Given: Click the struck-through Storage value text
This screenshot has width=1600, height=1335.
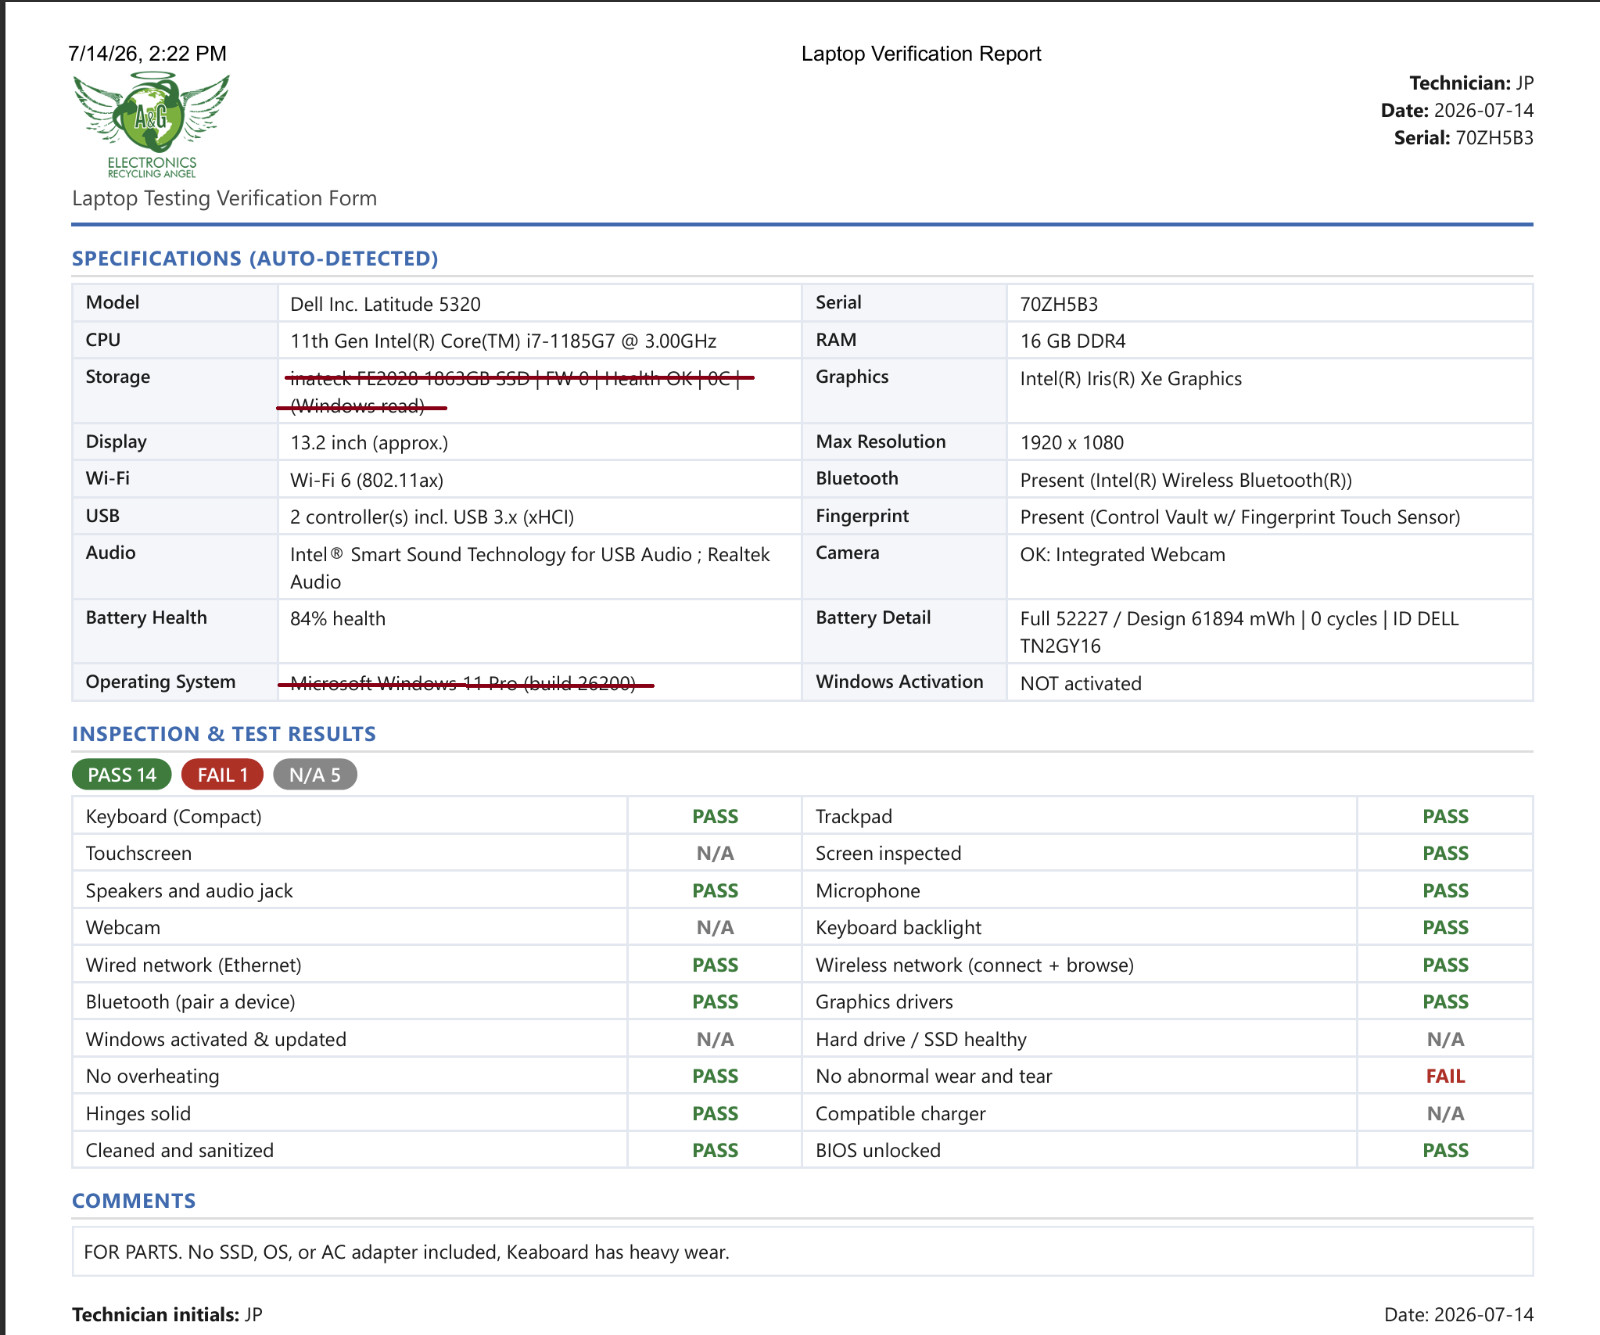Looking at the screenshot, I should 515,392.
